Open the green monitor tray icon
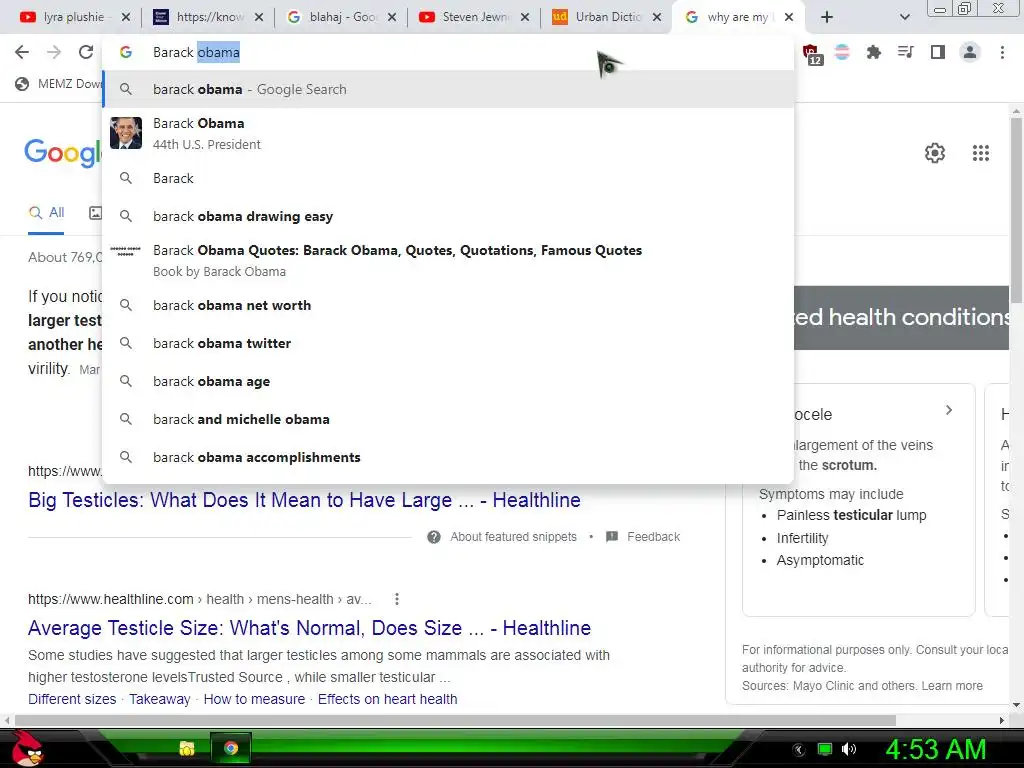The height and width of the screenshot is (768, 1024). tap(825, 749)
